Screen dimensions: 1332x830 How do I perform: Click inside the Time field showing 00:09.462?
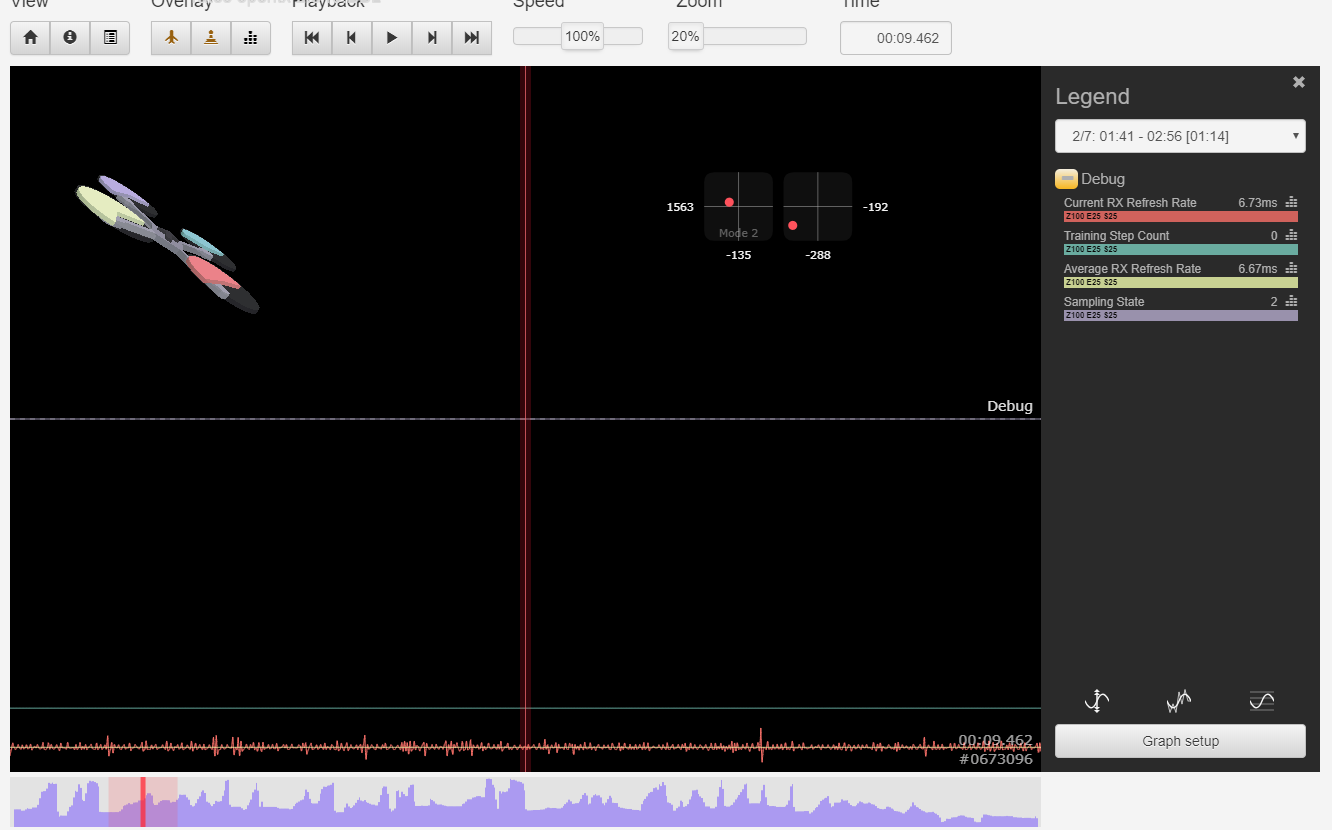click(x=895, y=38)
